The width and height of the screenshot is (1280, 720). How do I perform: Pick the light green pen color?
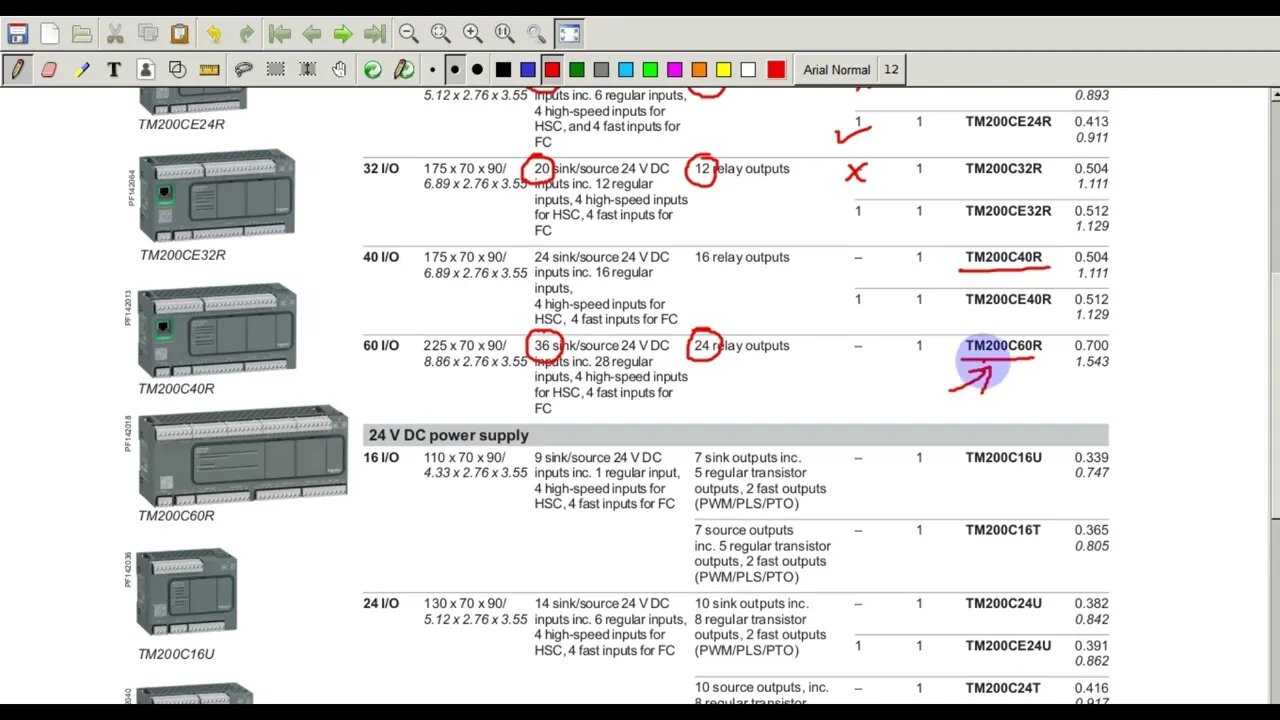(650, 69)
